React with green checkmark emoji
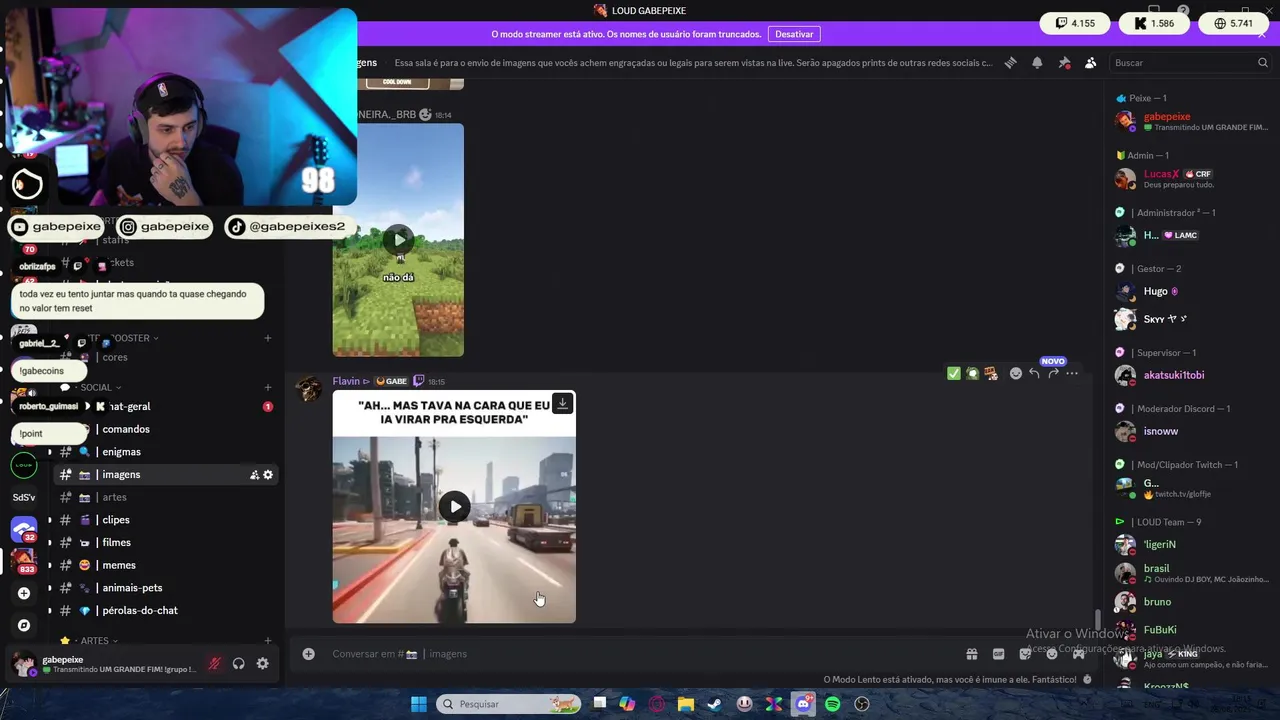1280x720 pixels. tap(954, 373)
